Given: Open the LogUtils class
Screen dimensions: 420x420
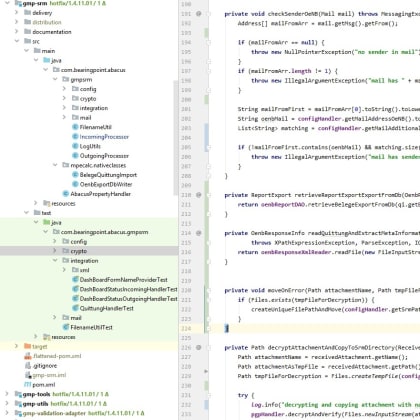Looking at the screenshot, I should 90,146.
